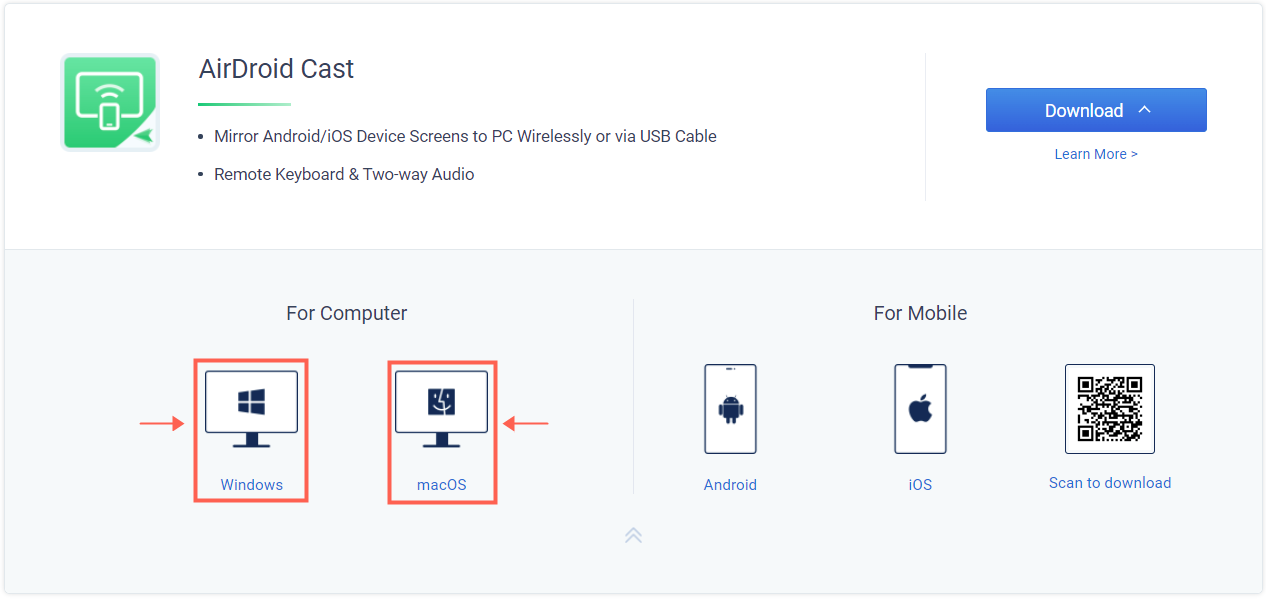Click the green AirDroid Cast app icon
The width and height of the screenshot is (1266, 600).
(x=110, y=102)
